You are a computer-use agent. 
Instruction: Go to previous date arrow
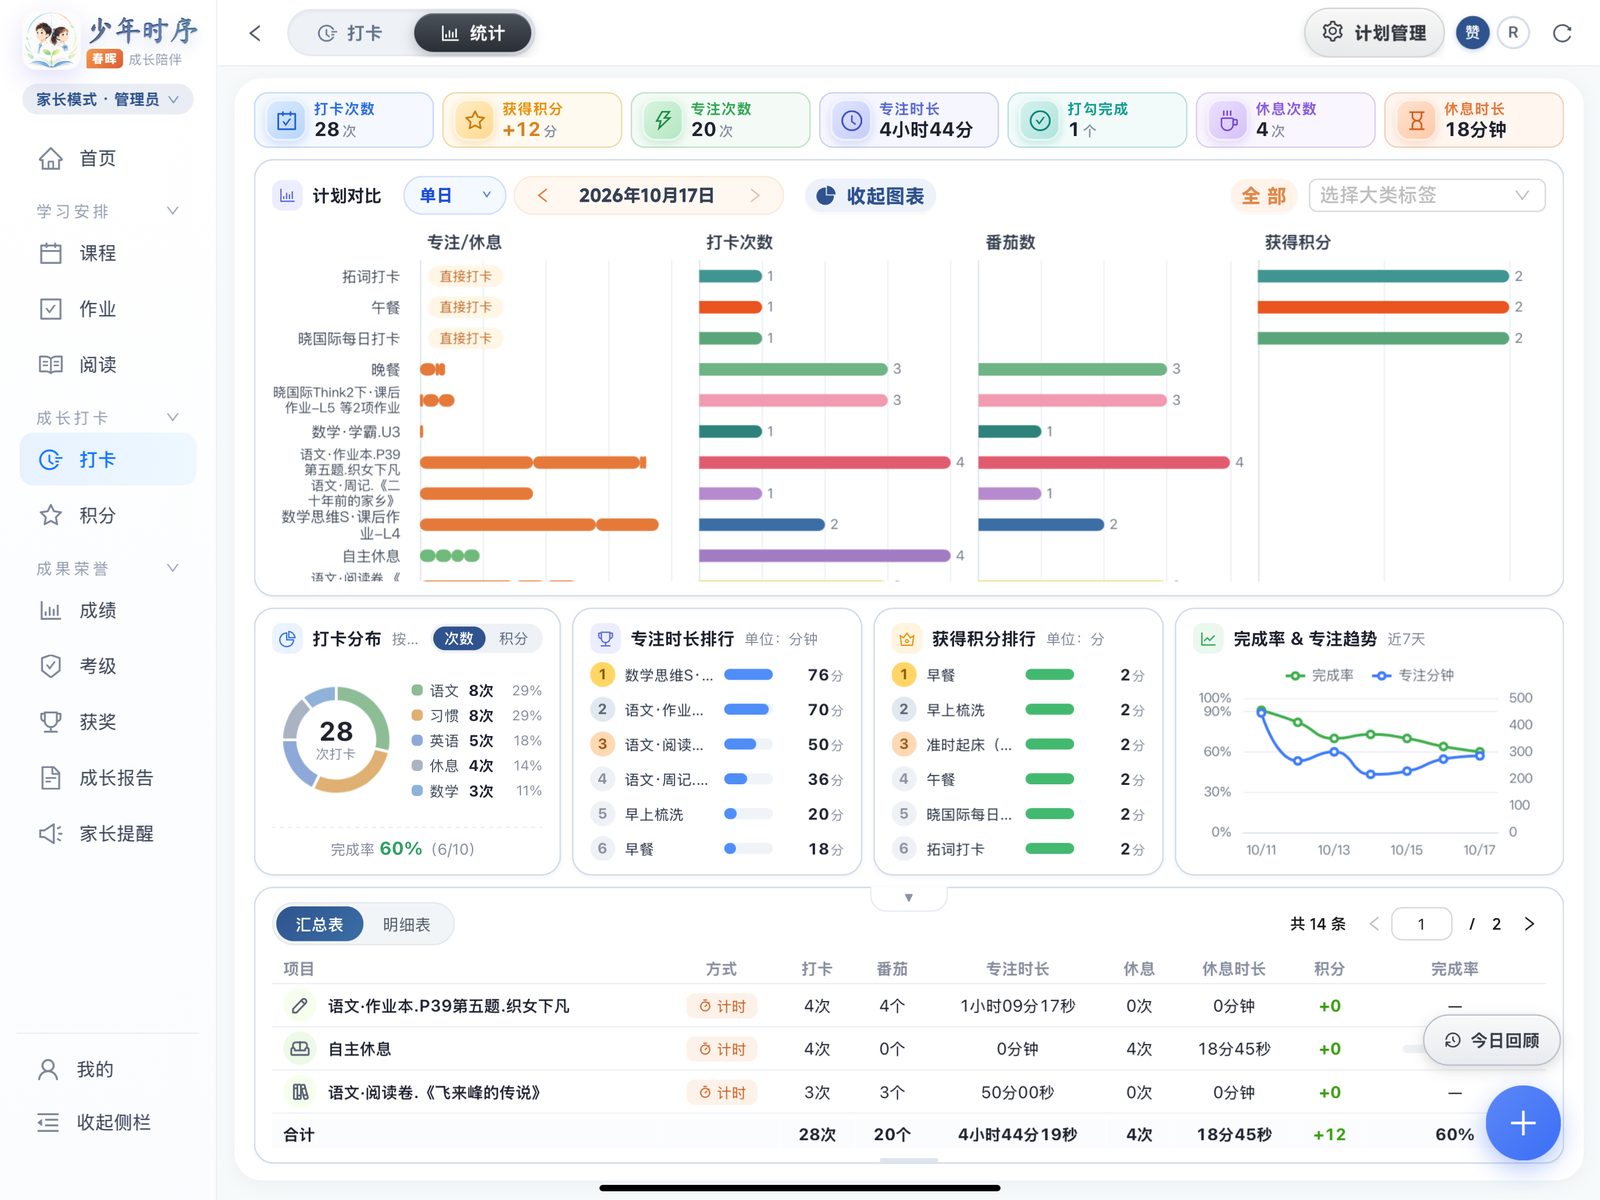click(543, 195)
